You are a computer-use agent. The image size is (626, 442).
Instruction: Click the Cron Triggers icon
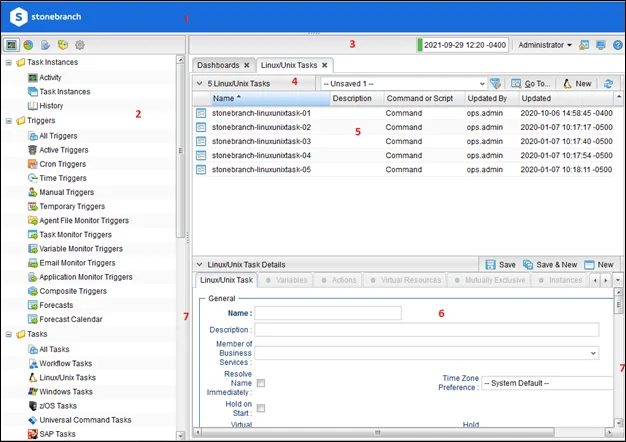coord(33,164)
